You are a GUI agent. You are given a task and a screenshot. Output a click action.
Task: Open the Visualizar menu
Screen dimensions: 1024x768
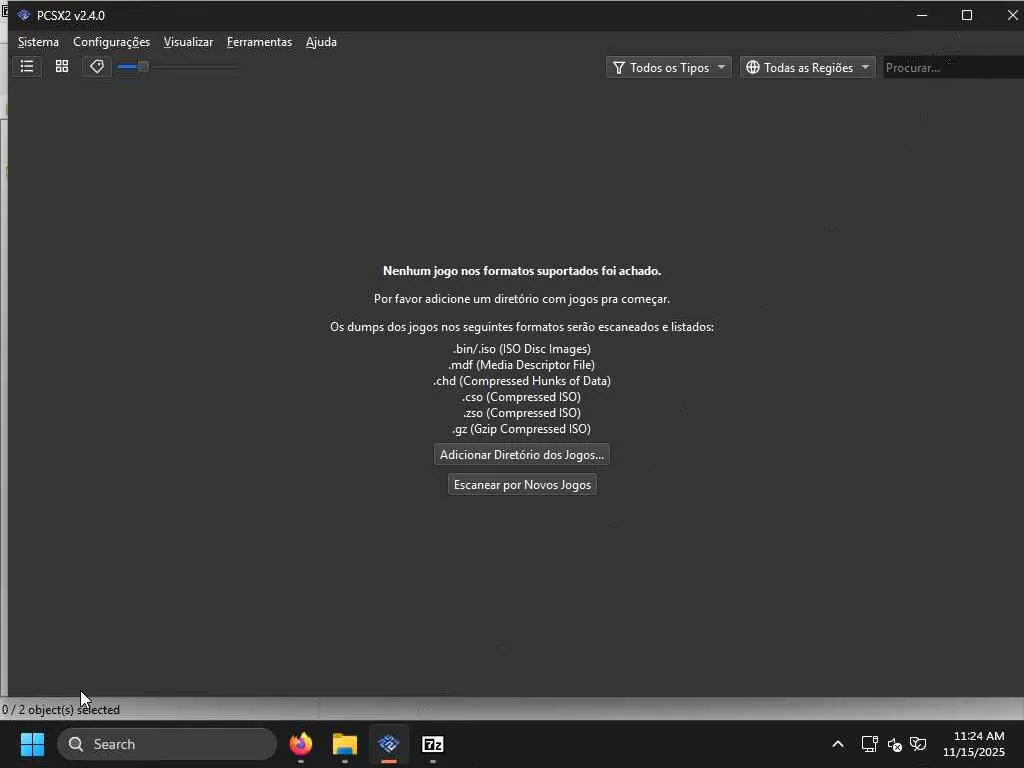pyautogui.click(x=188, y=42)
